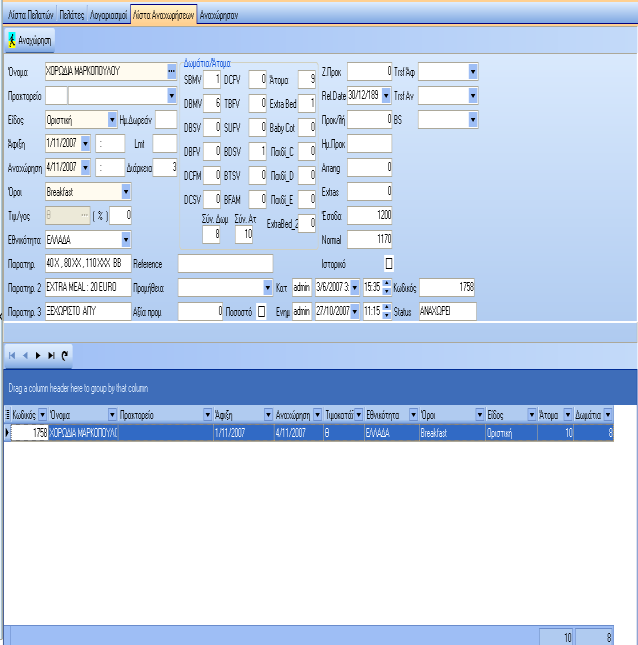This screenshot has height=645, width=638.
Task: Click the Αναχώρηση toolbar button with walking icon
Action: coord(30,40)
